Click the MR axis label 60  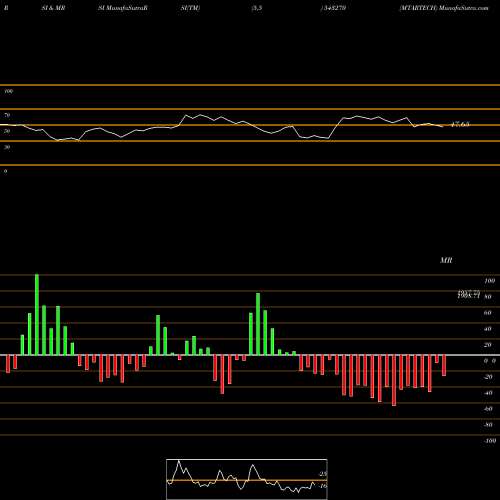click(487, 313)
